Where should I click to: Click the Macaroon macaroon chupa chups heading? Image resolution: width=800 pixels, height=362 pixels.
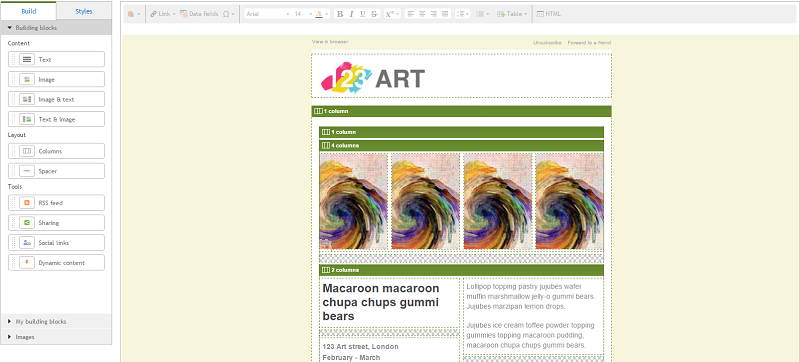[381, 302]
